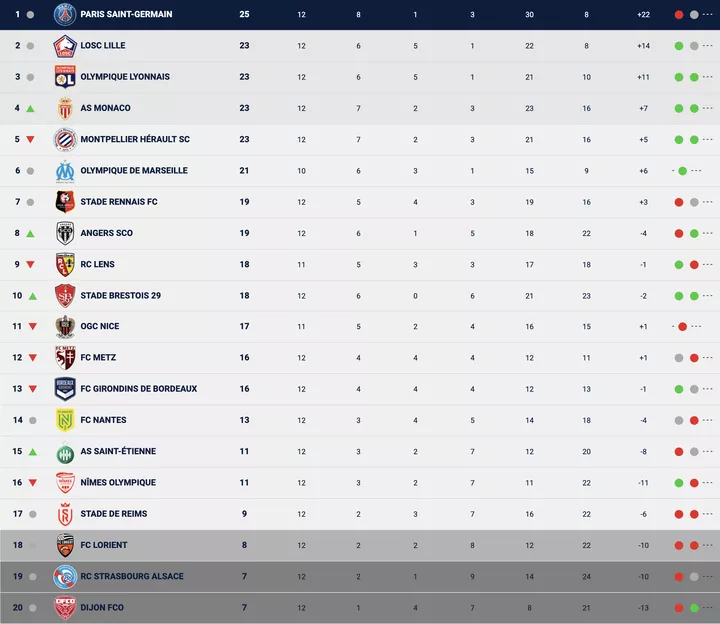Click the red down arrow beside OGC Nice
This screenshot has height=624, width=720.
pyautogui.click(x=31, y=327)
